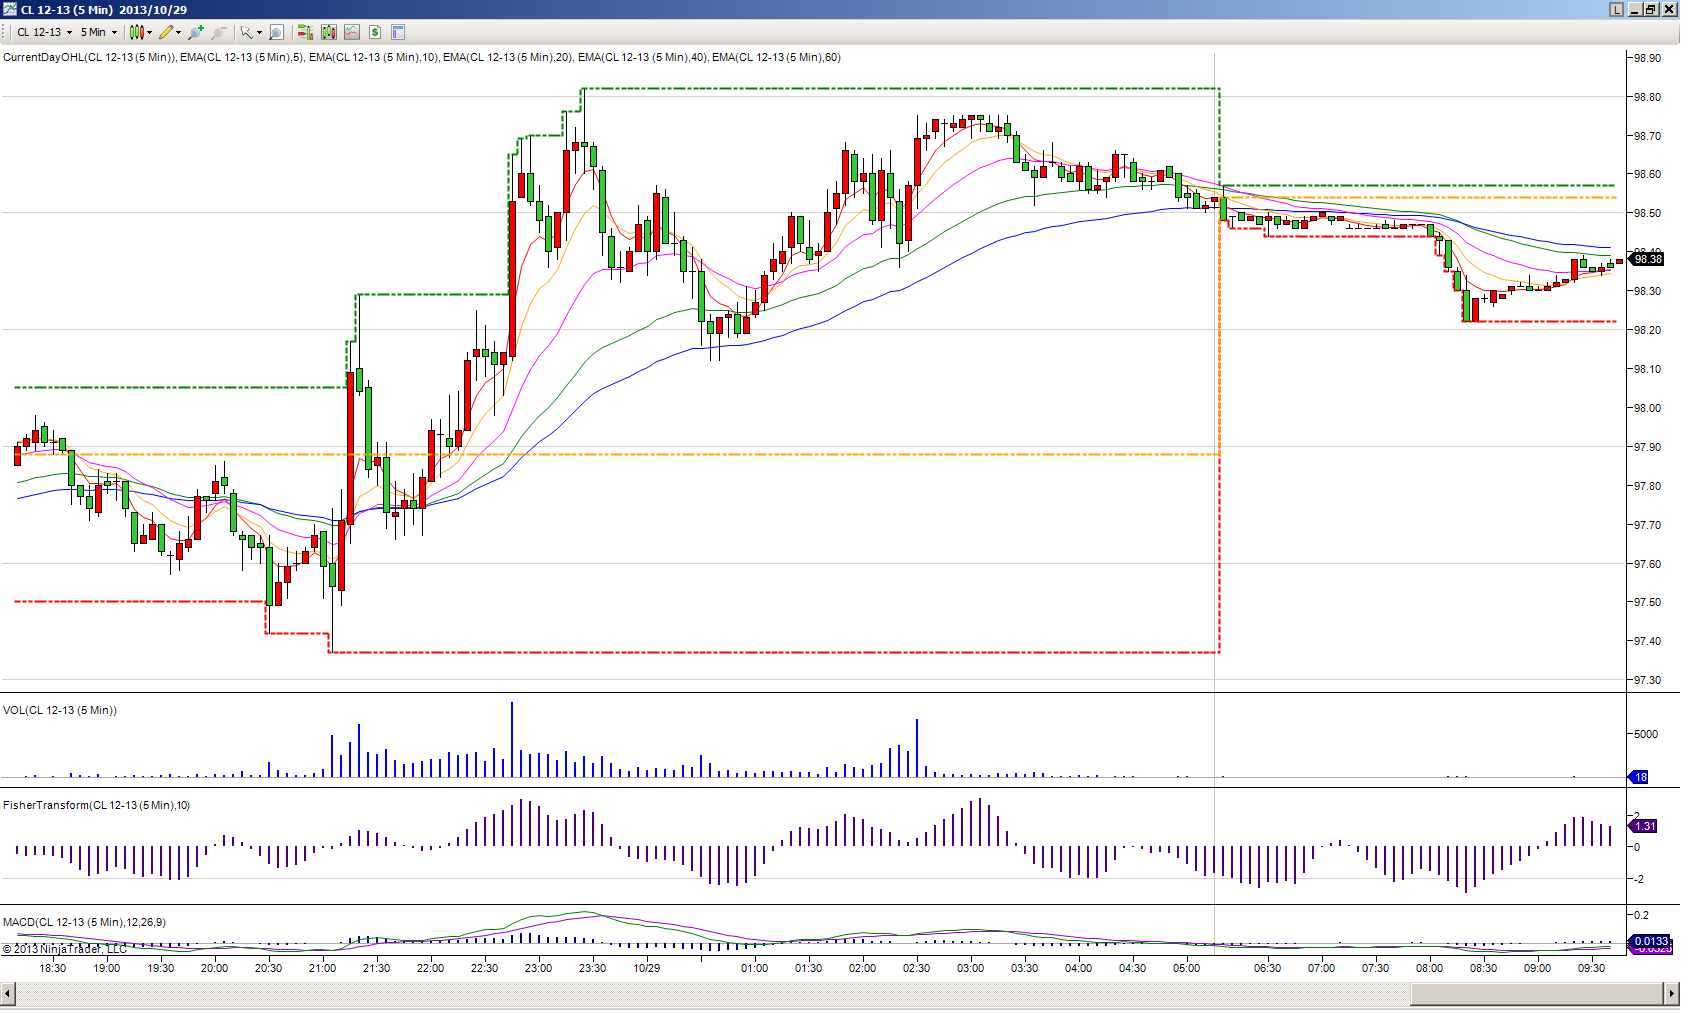Click the title bar text CL 12-13 (5 Min)
1688x1014 pixels.
(x=67, y=10)
